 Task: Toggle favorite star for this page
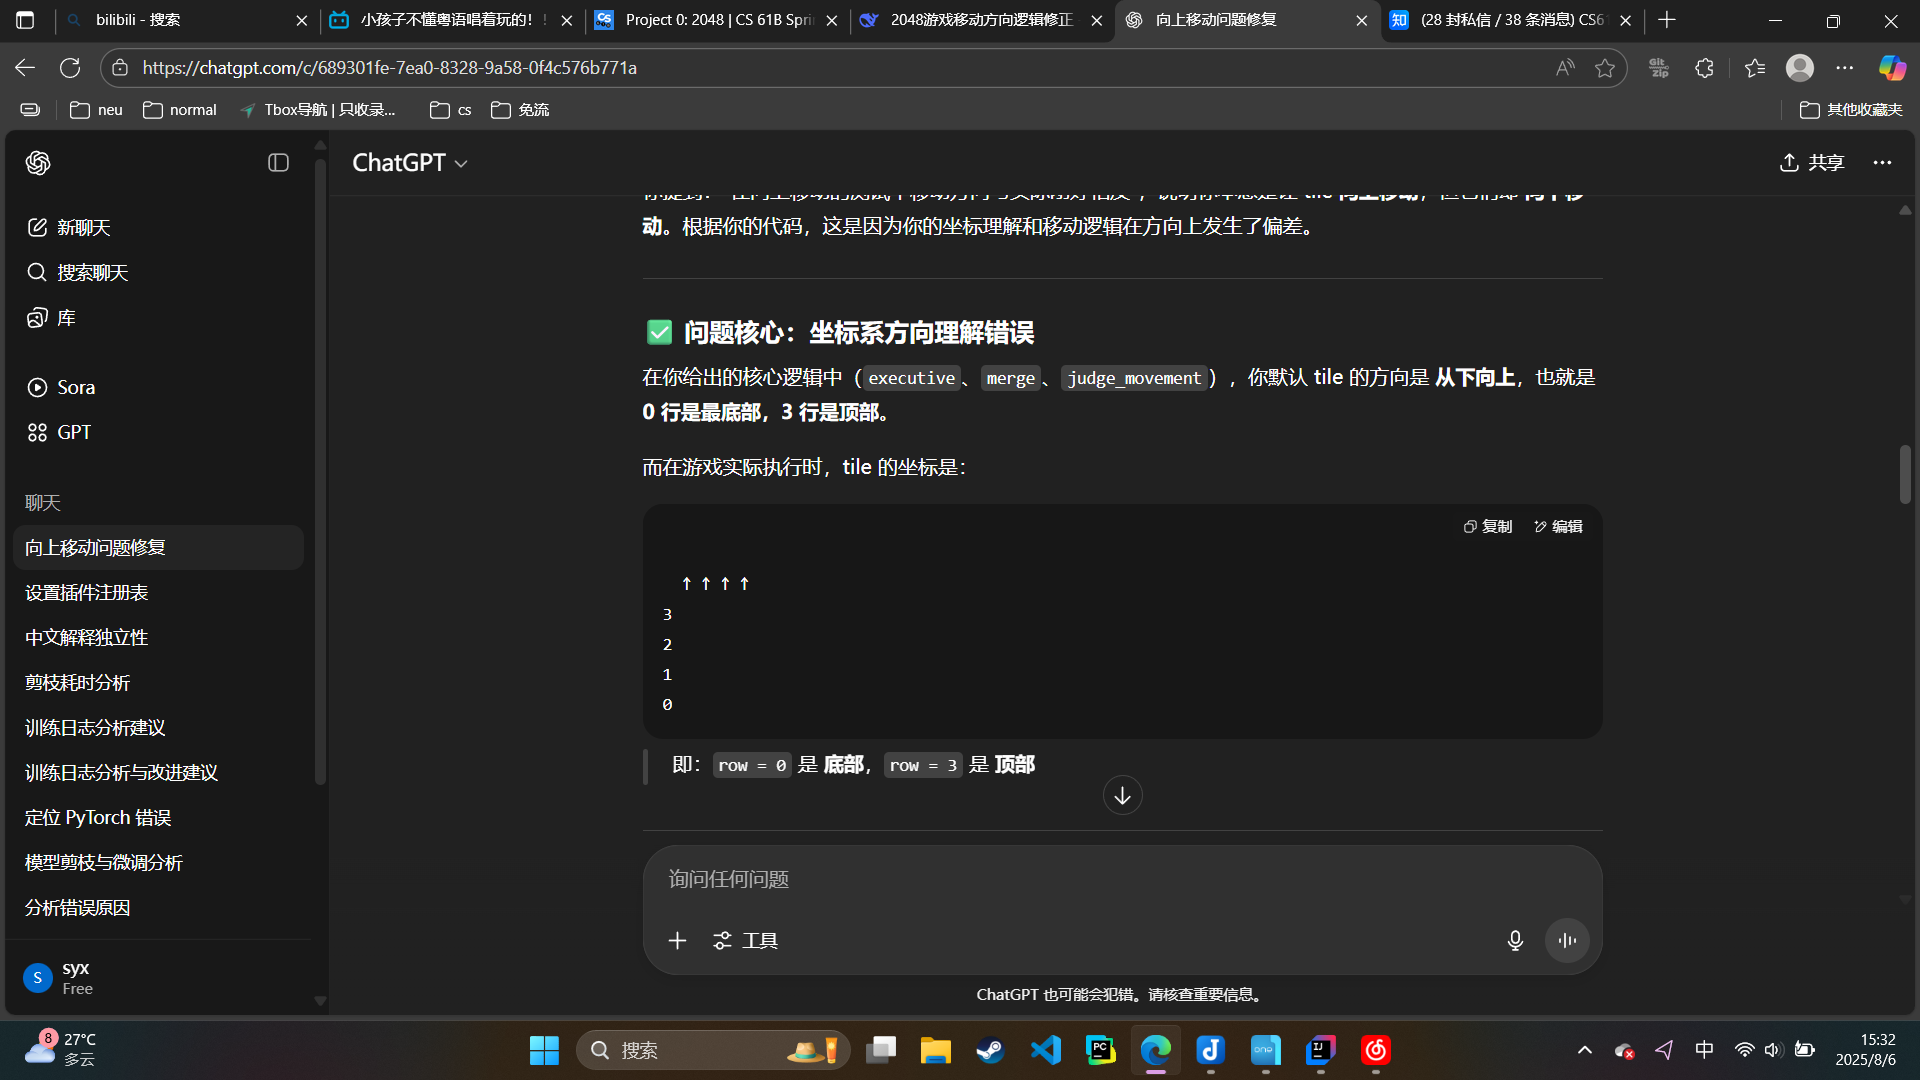coord(1605,67)
